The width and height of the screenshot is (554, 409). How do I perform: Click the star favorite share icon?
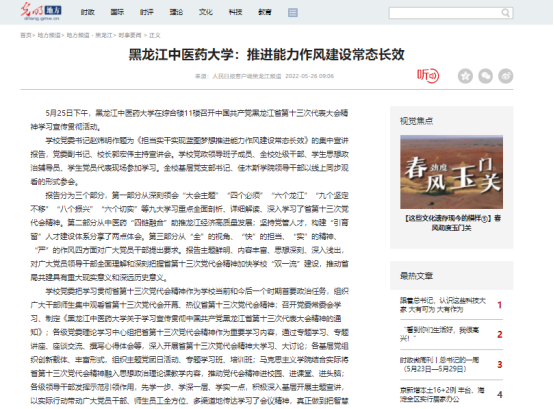tap(465, 76)
